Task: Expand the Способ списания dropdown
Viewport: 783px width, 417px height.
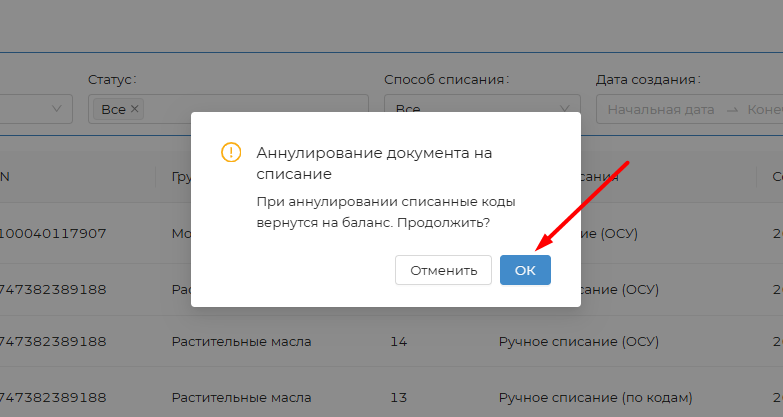Action: pos(480,109)
